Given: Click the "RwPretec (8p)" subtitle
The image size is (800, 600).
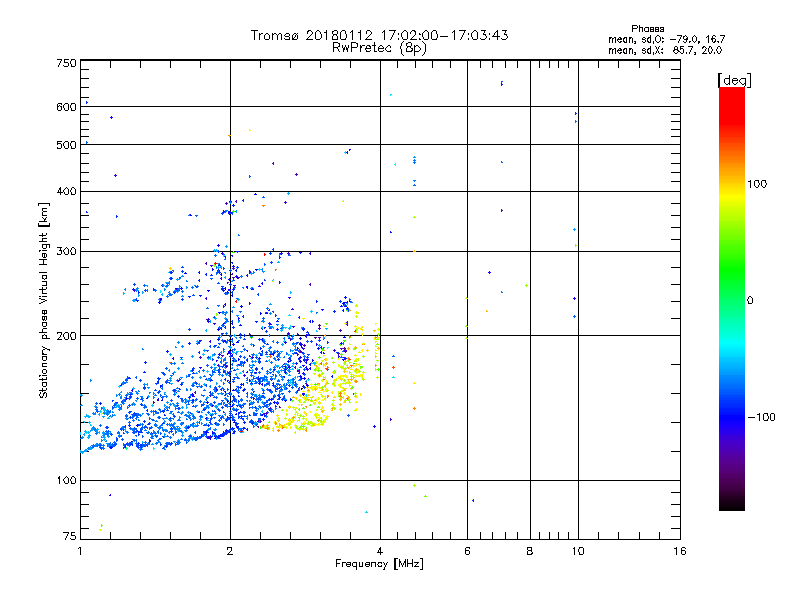Looking at the screenshot, I should [379, 48].
